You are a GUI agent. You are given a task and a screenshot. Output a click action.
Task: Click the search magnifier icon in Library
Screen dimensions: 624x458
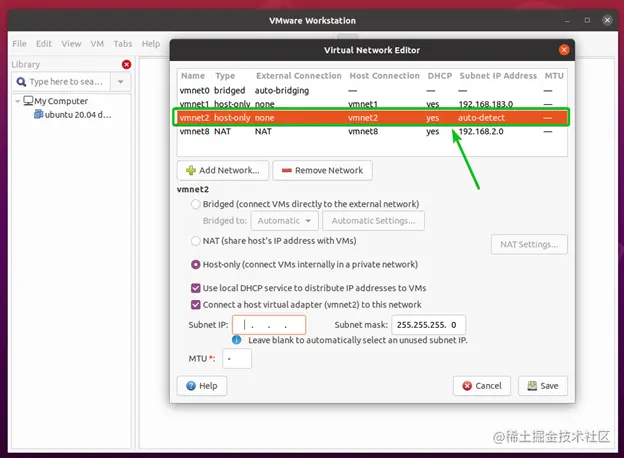click(21, 82)
